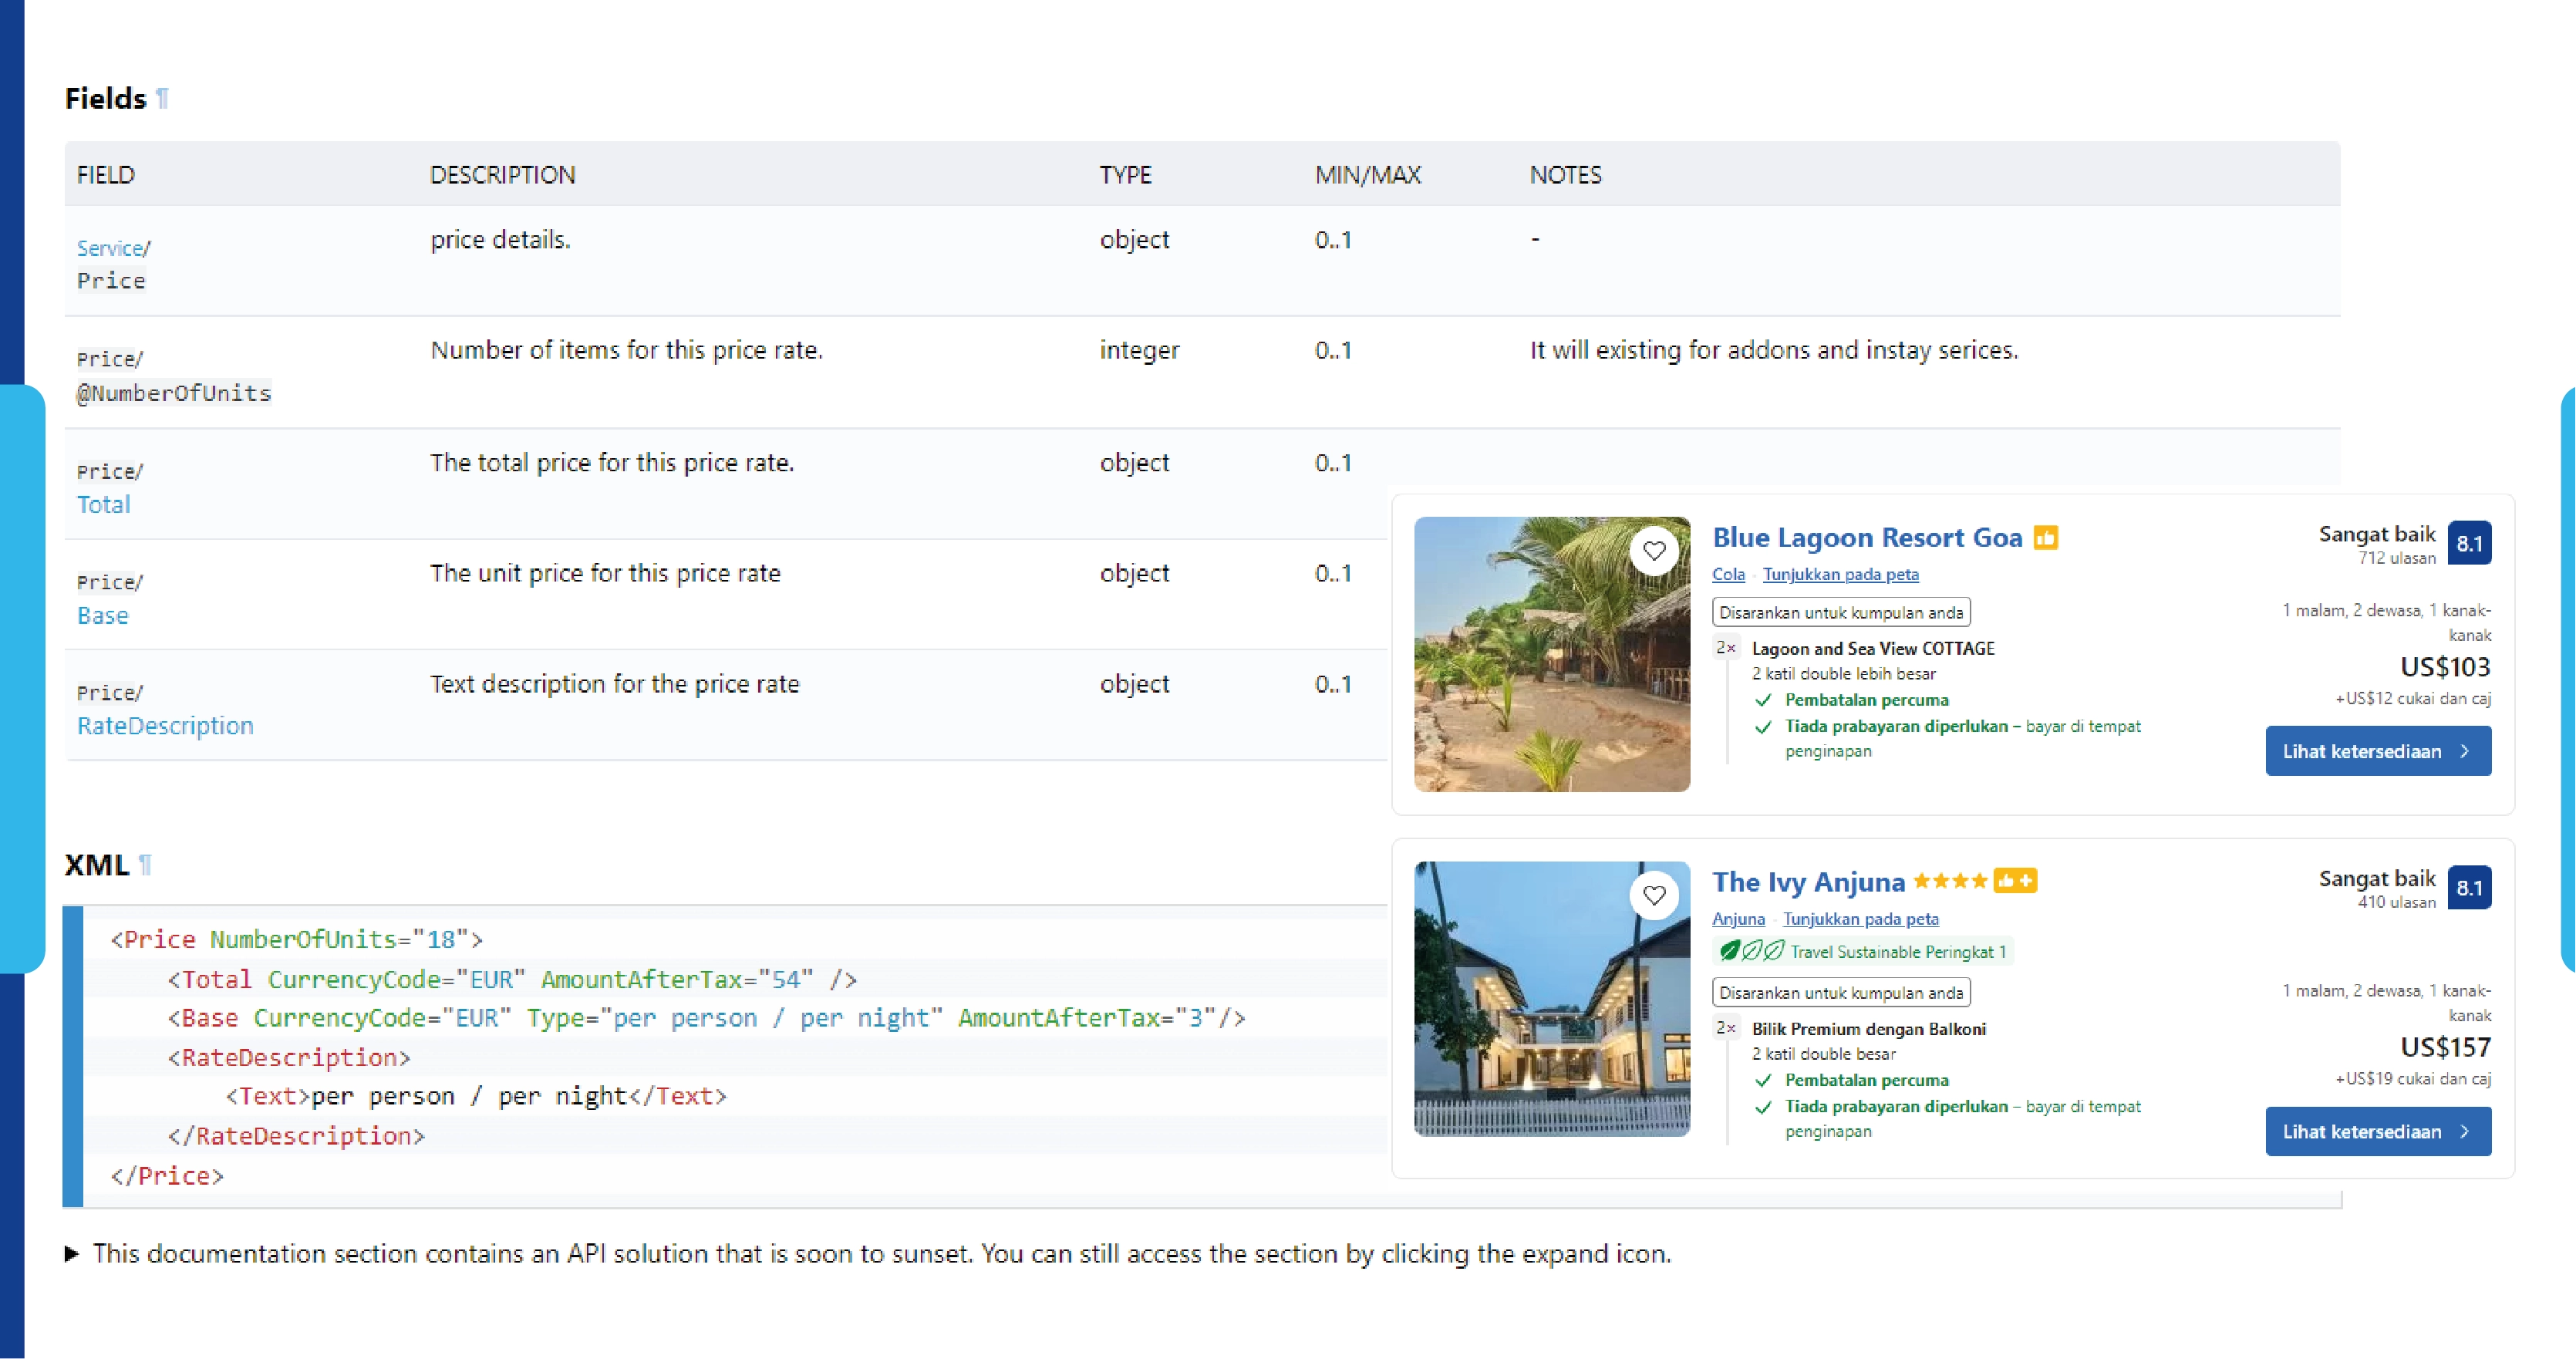The image size is (2576, 1359).
Task: Click the FIELD column header
Action: (x=106, y=175)
